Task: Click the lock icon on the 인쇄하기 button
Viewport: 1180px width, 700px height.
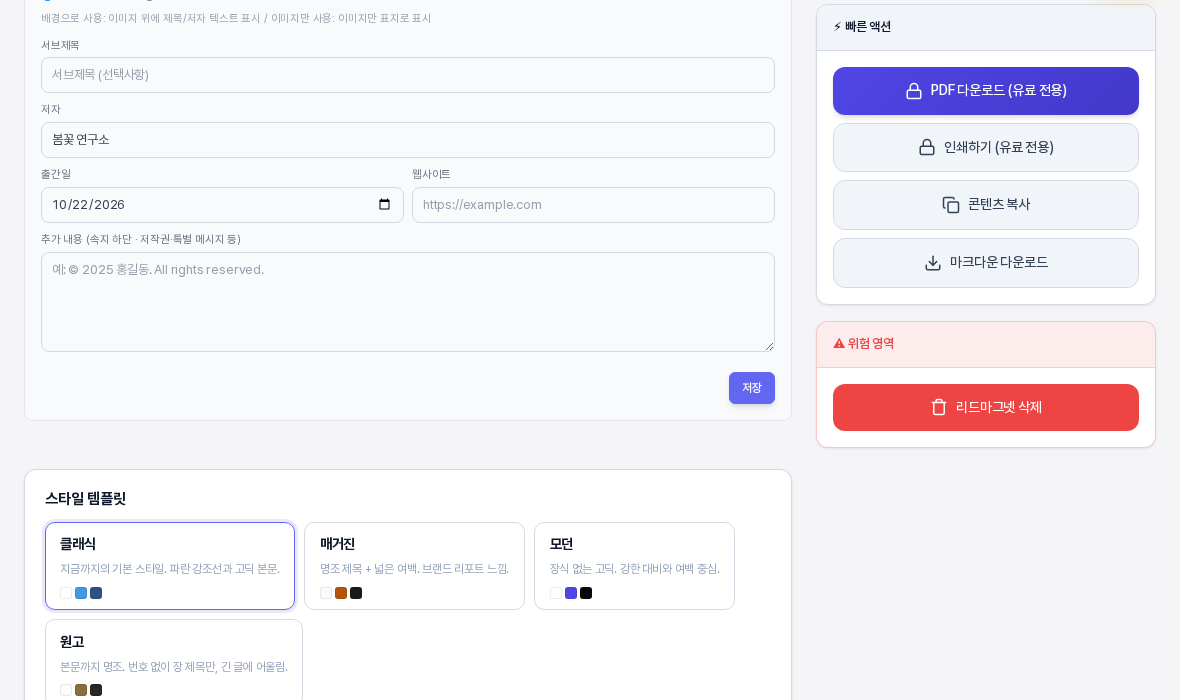Action: click(x=927, y=148)
